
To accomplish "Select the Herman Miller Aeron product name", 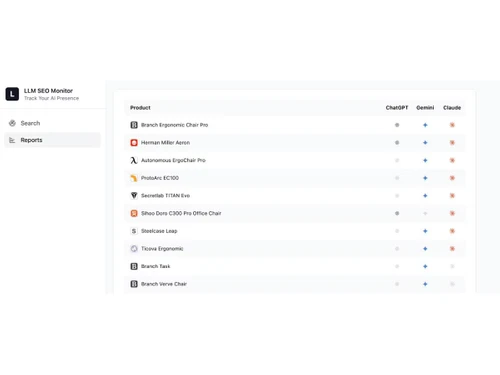I will (166, 143).
